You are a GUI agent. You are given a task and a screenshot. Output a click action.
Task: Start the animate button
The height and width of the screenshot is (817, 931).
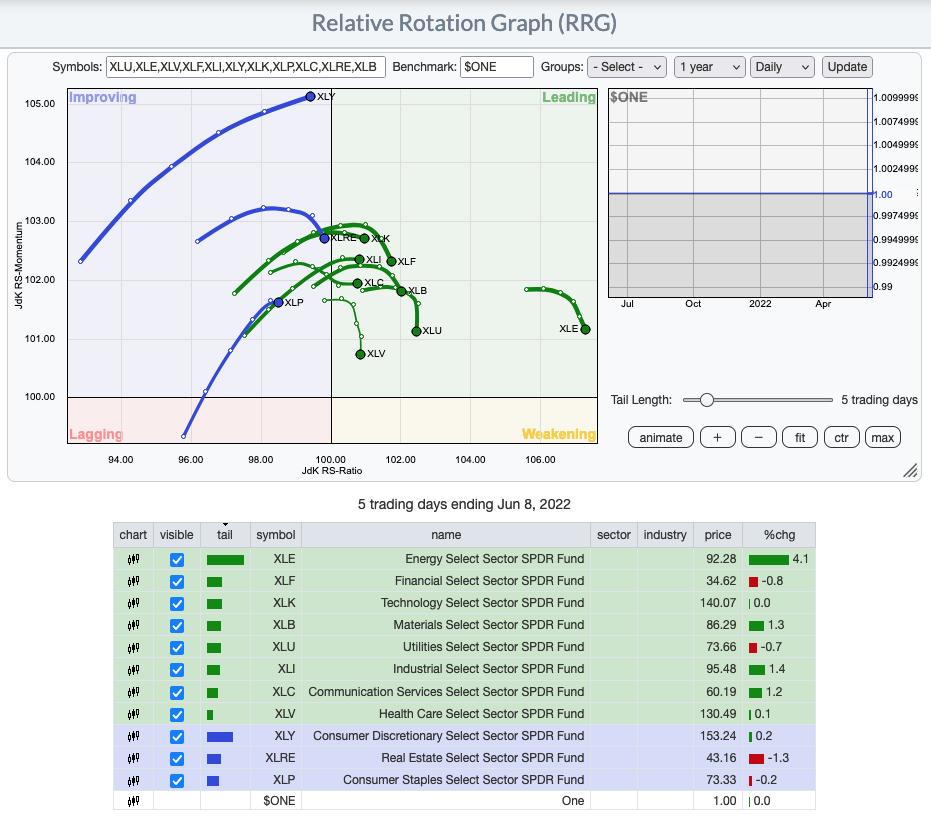pos(660,438)
